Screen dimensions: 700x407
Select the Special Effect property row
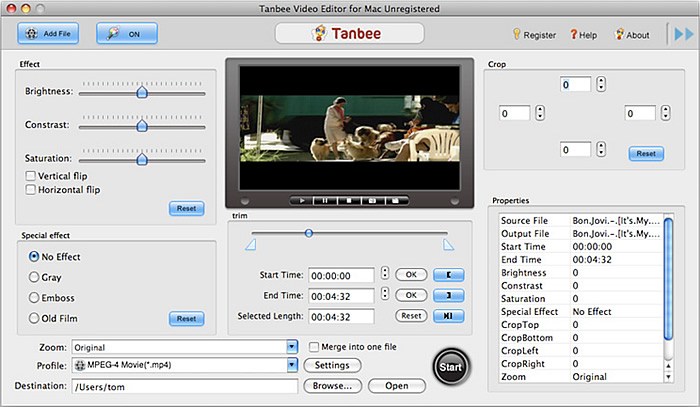tap(580, 311)
